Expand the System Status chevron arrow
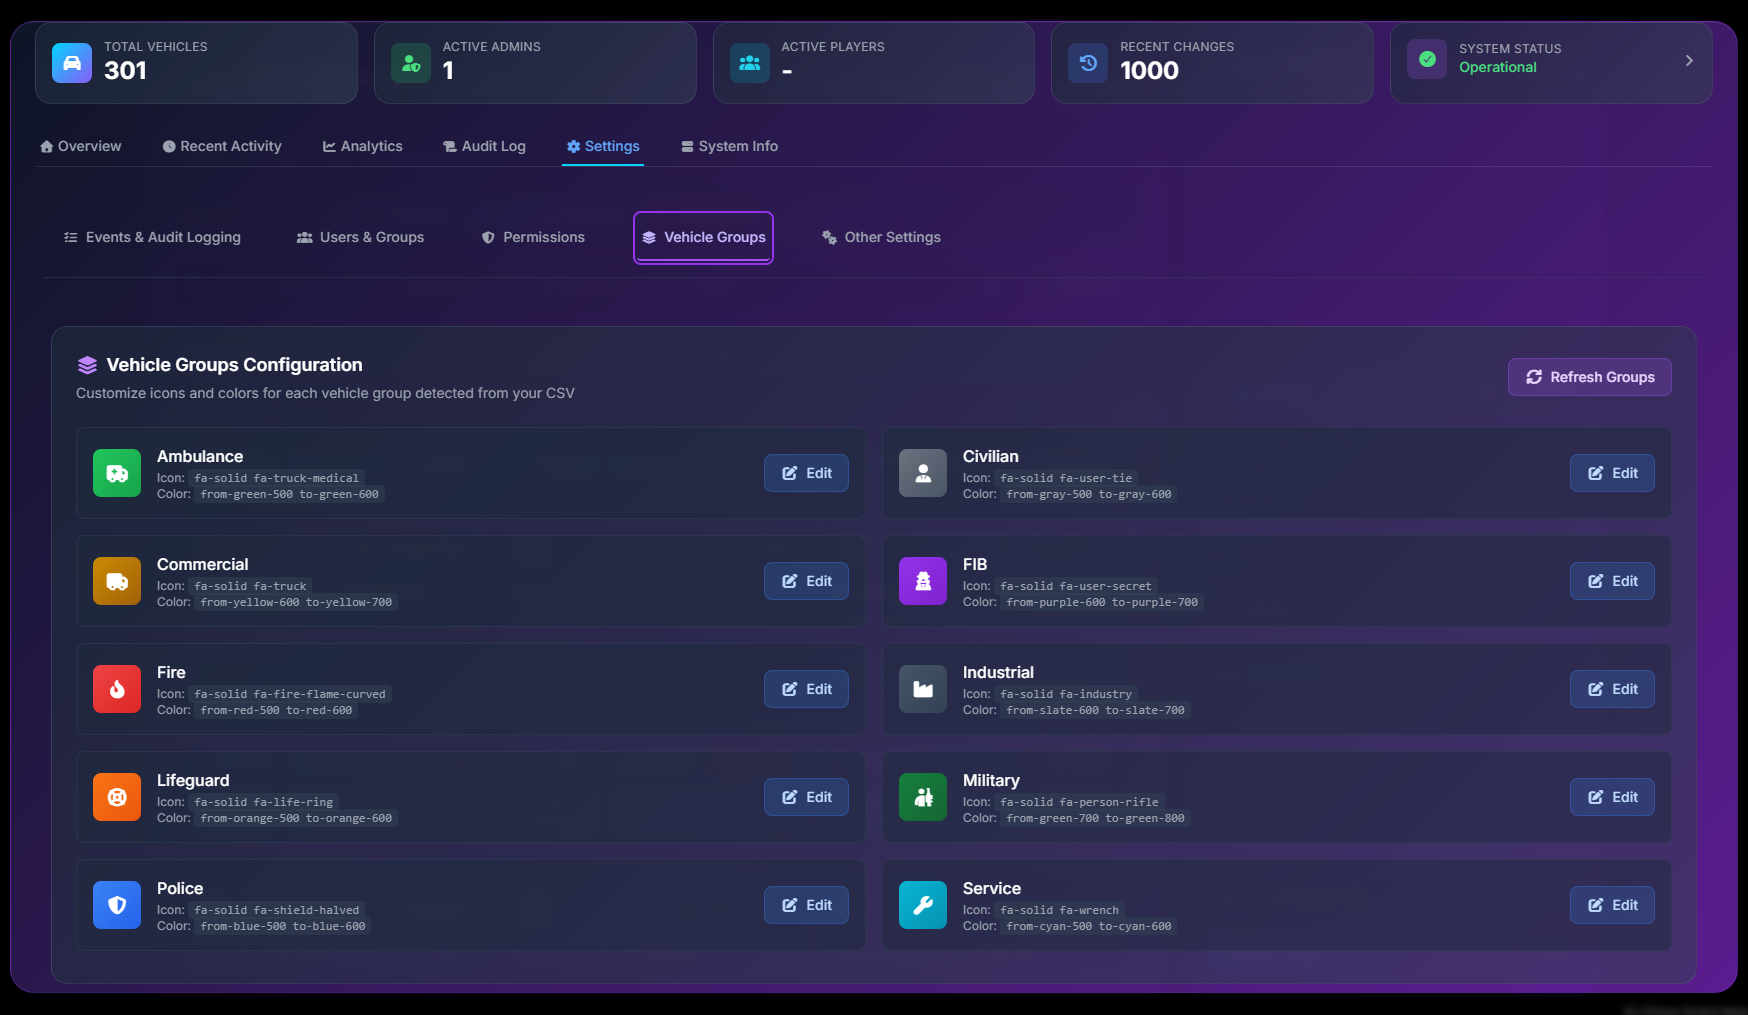Screen dimensions: 1748x1015 point(1688,61)
